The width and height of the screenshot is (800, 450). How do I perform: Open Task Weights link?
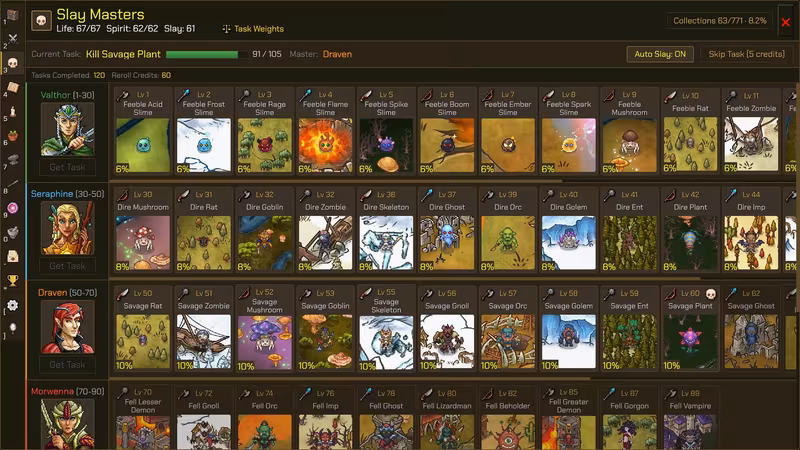pyautogui.click(x=259, y=29)
